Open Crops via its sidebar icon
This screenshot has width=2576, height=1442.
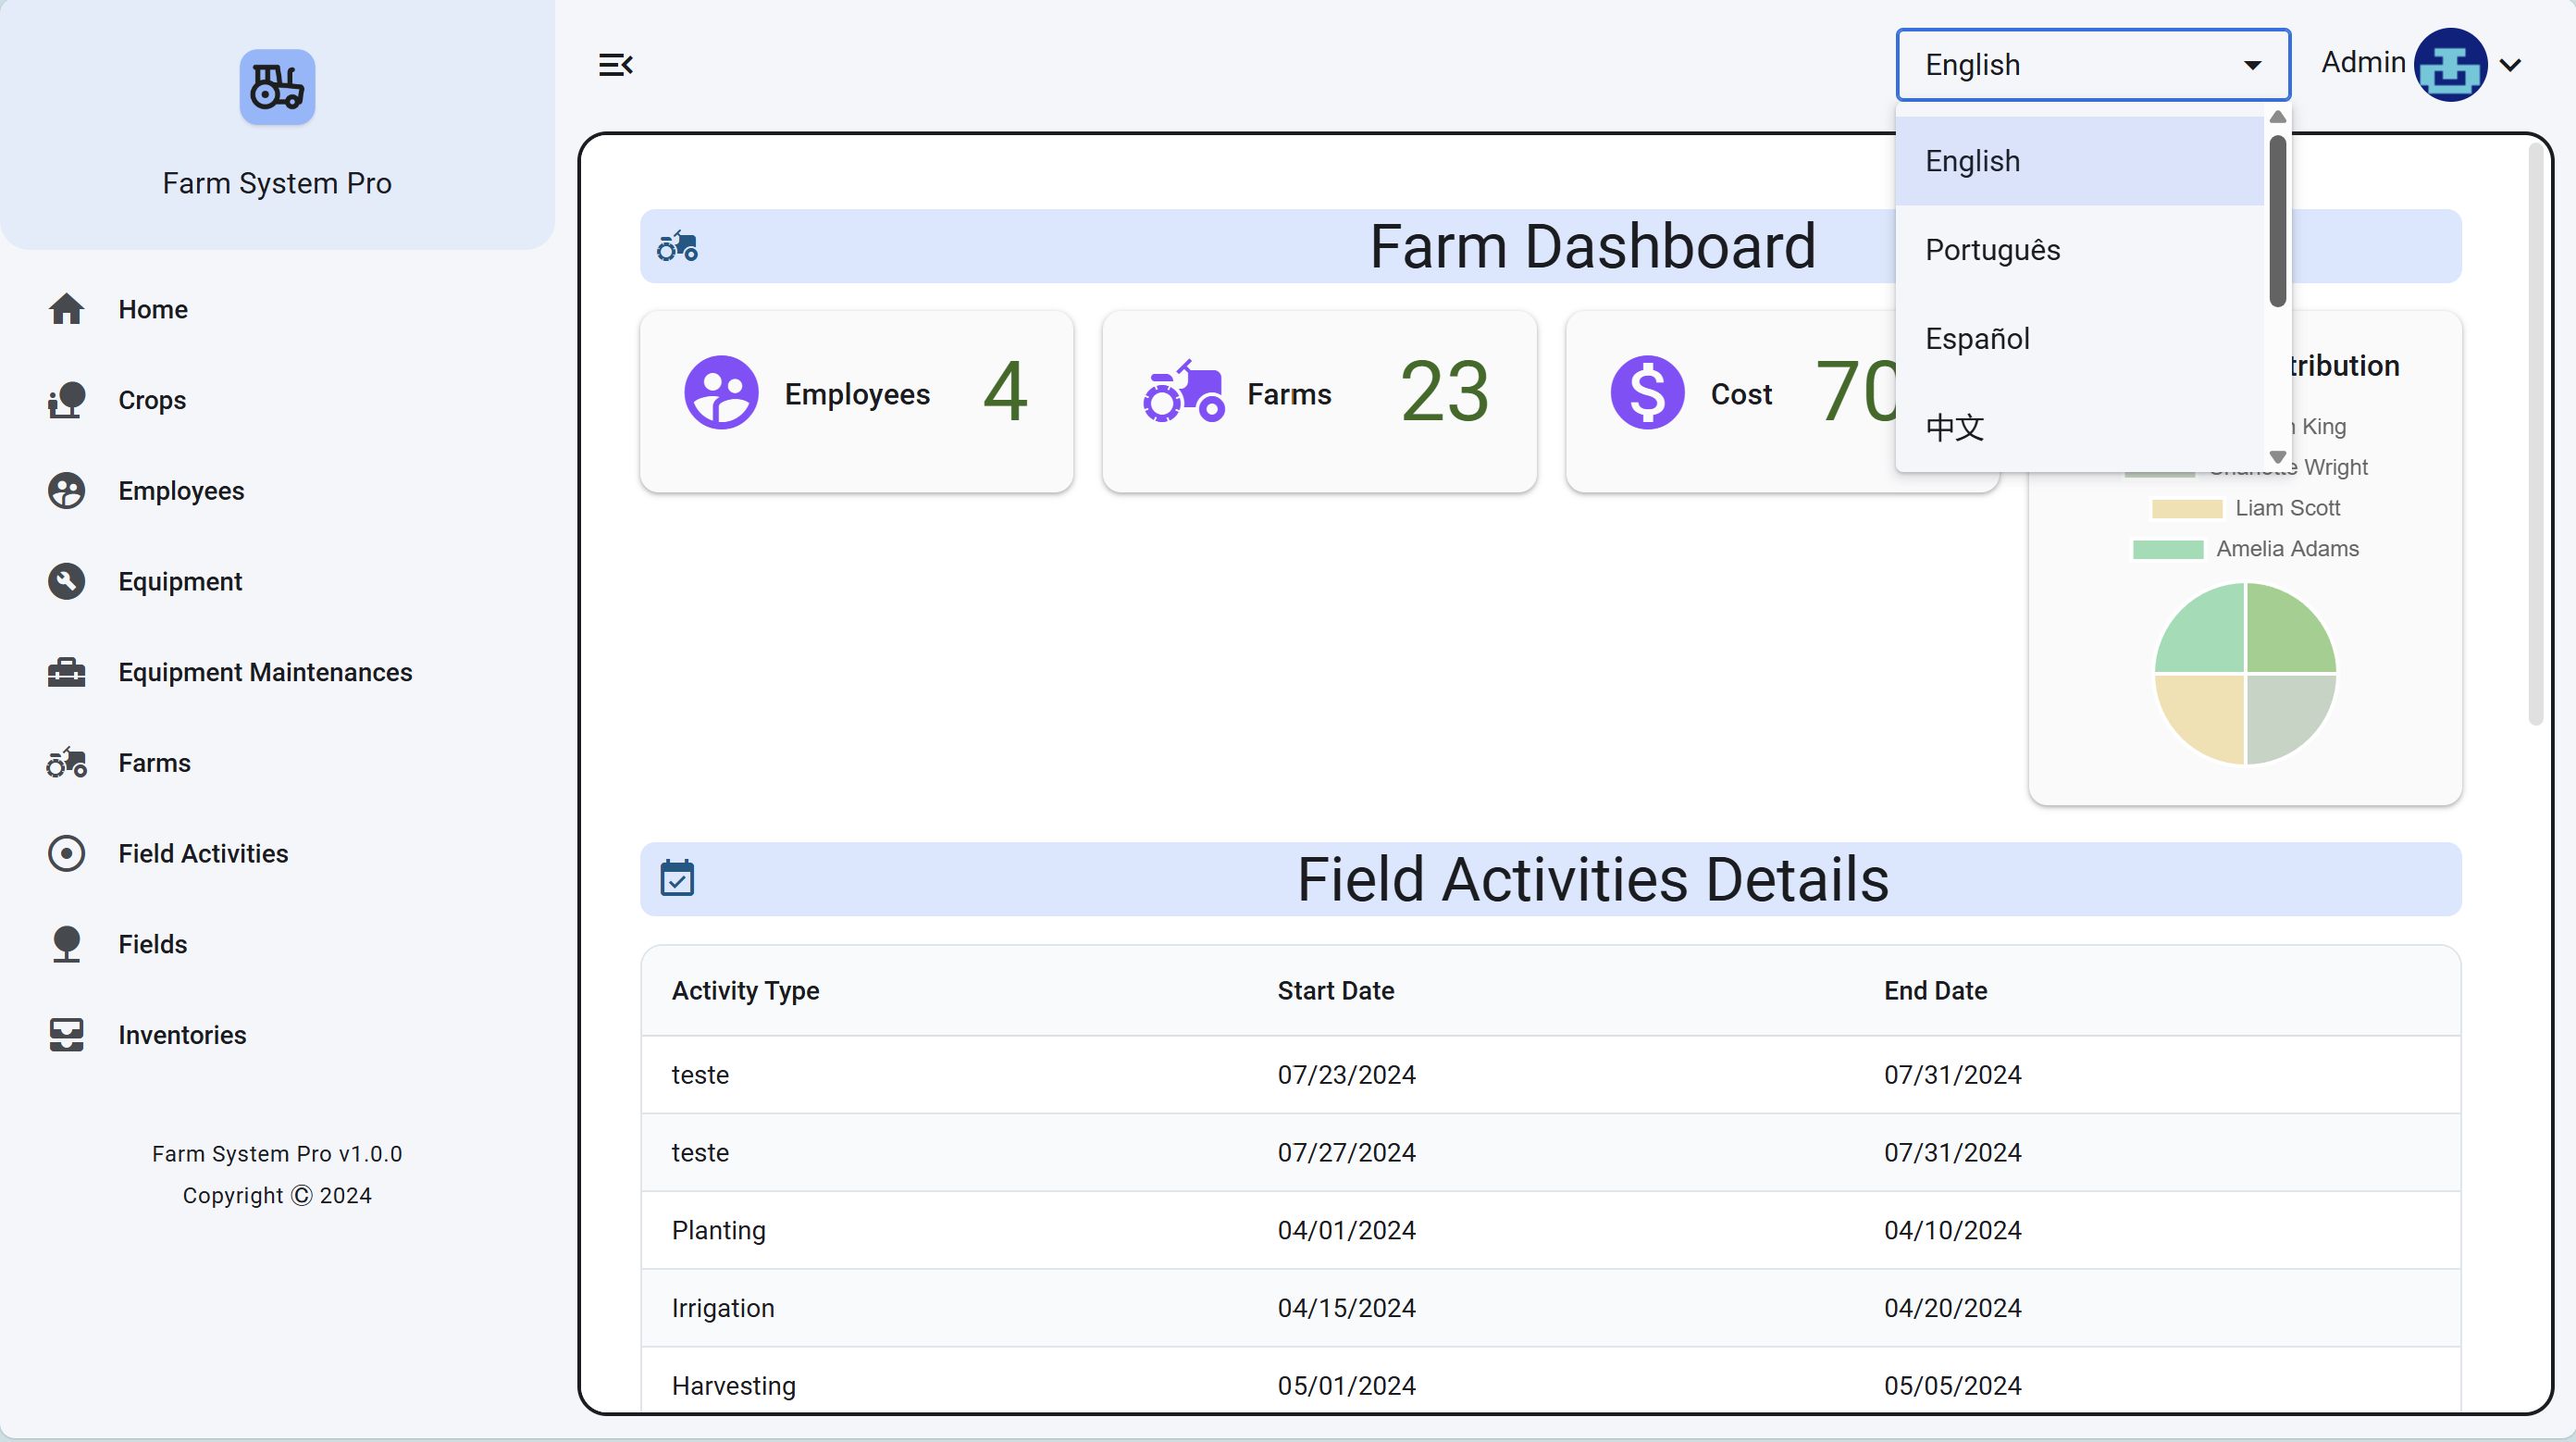tap(66, 400)
